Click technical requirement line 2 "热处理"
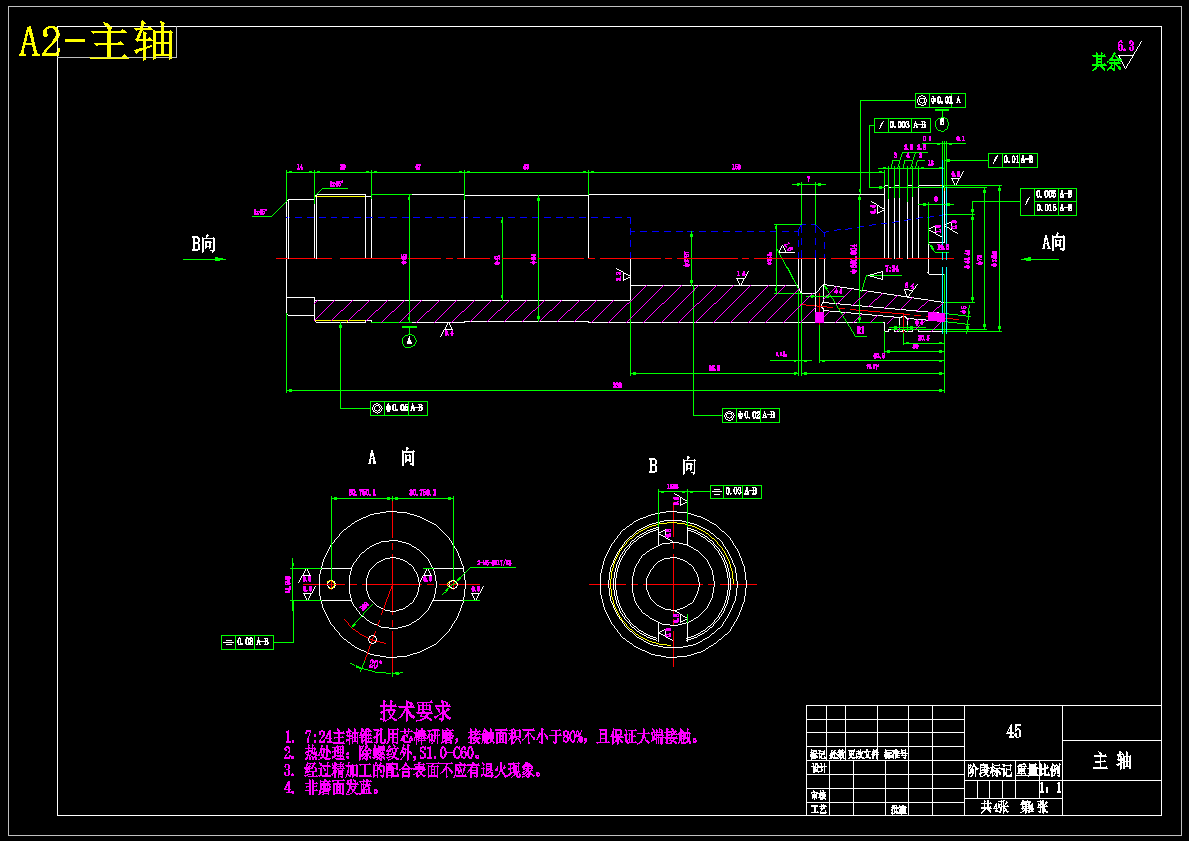 pos(382,753)
